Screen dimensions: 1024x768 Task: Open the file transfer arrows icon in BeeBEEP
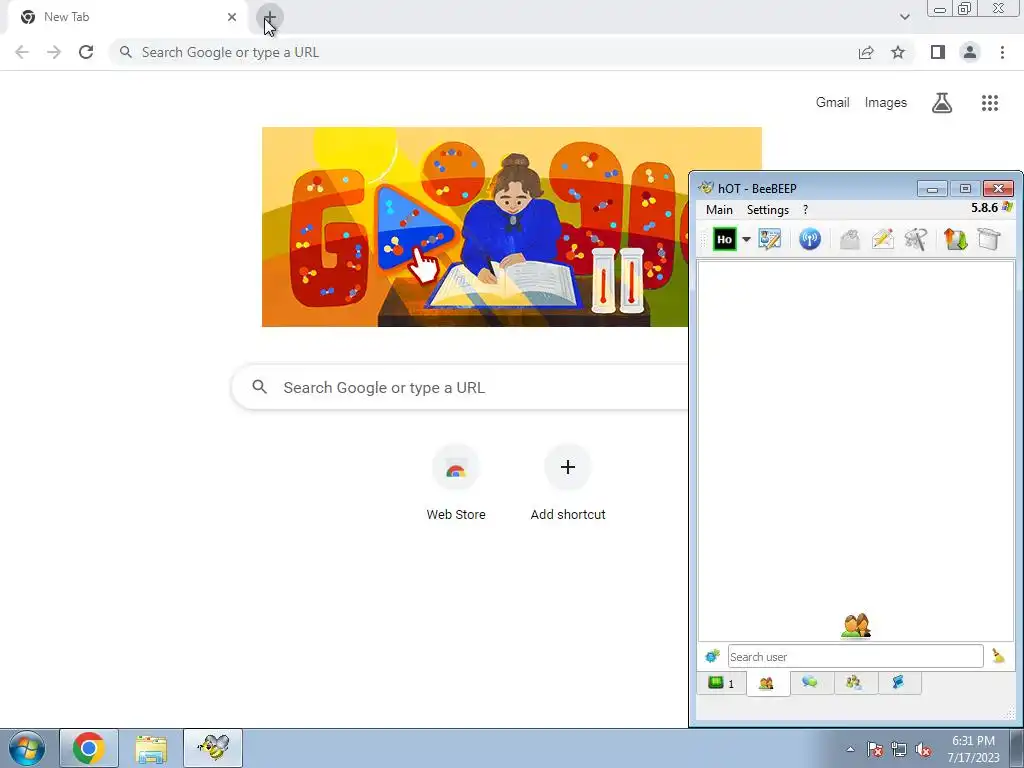point(955,239)
